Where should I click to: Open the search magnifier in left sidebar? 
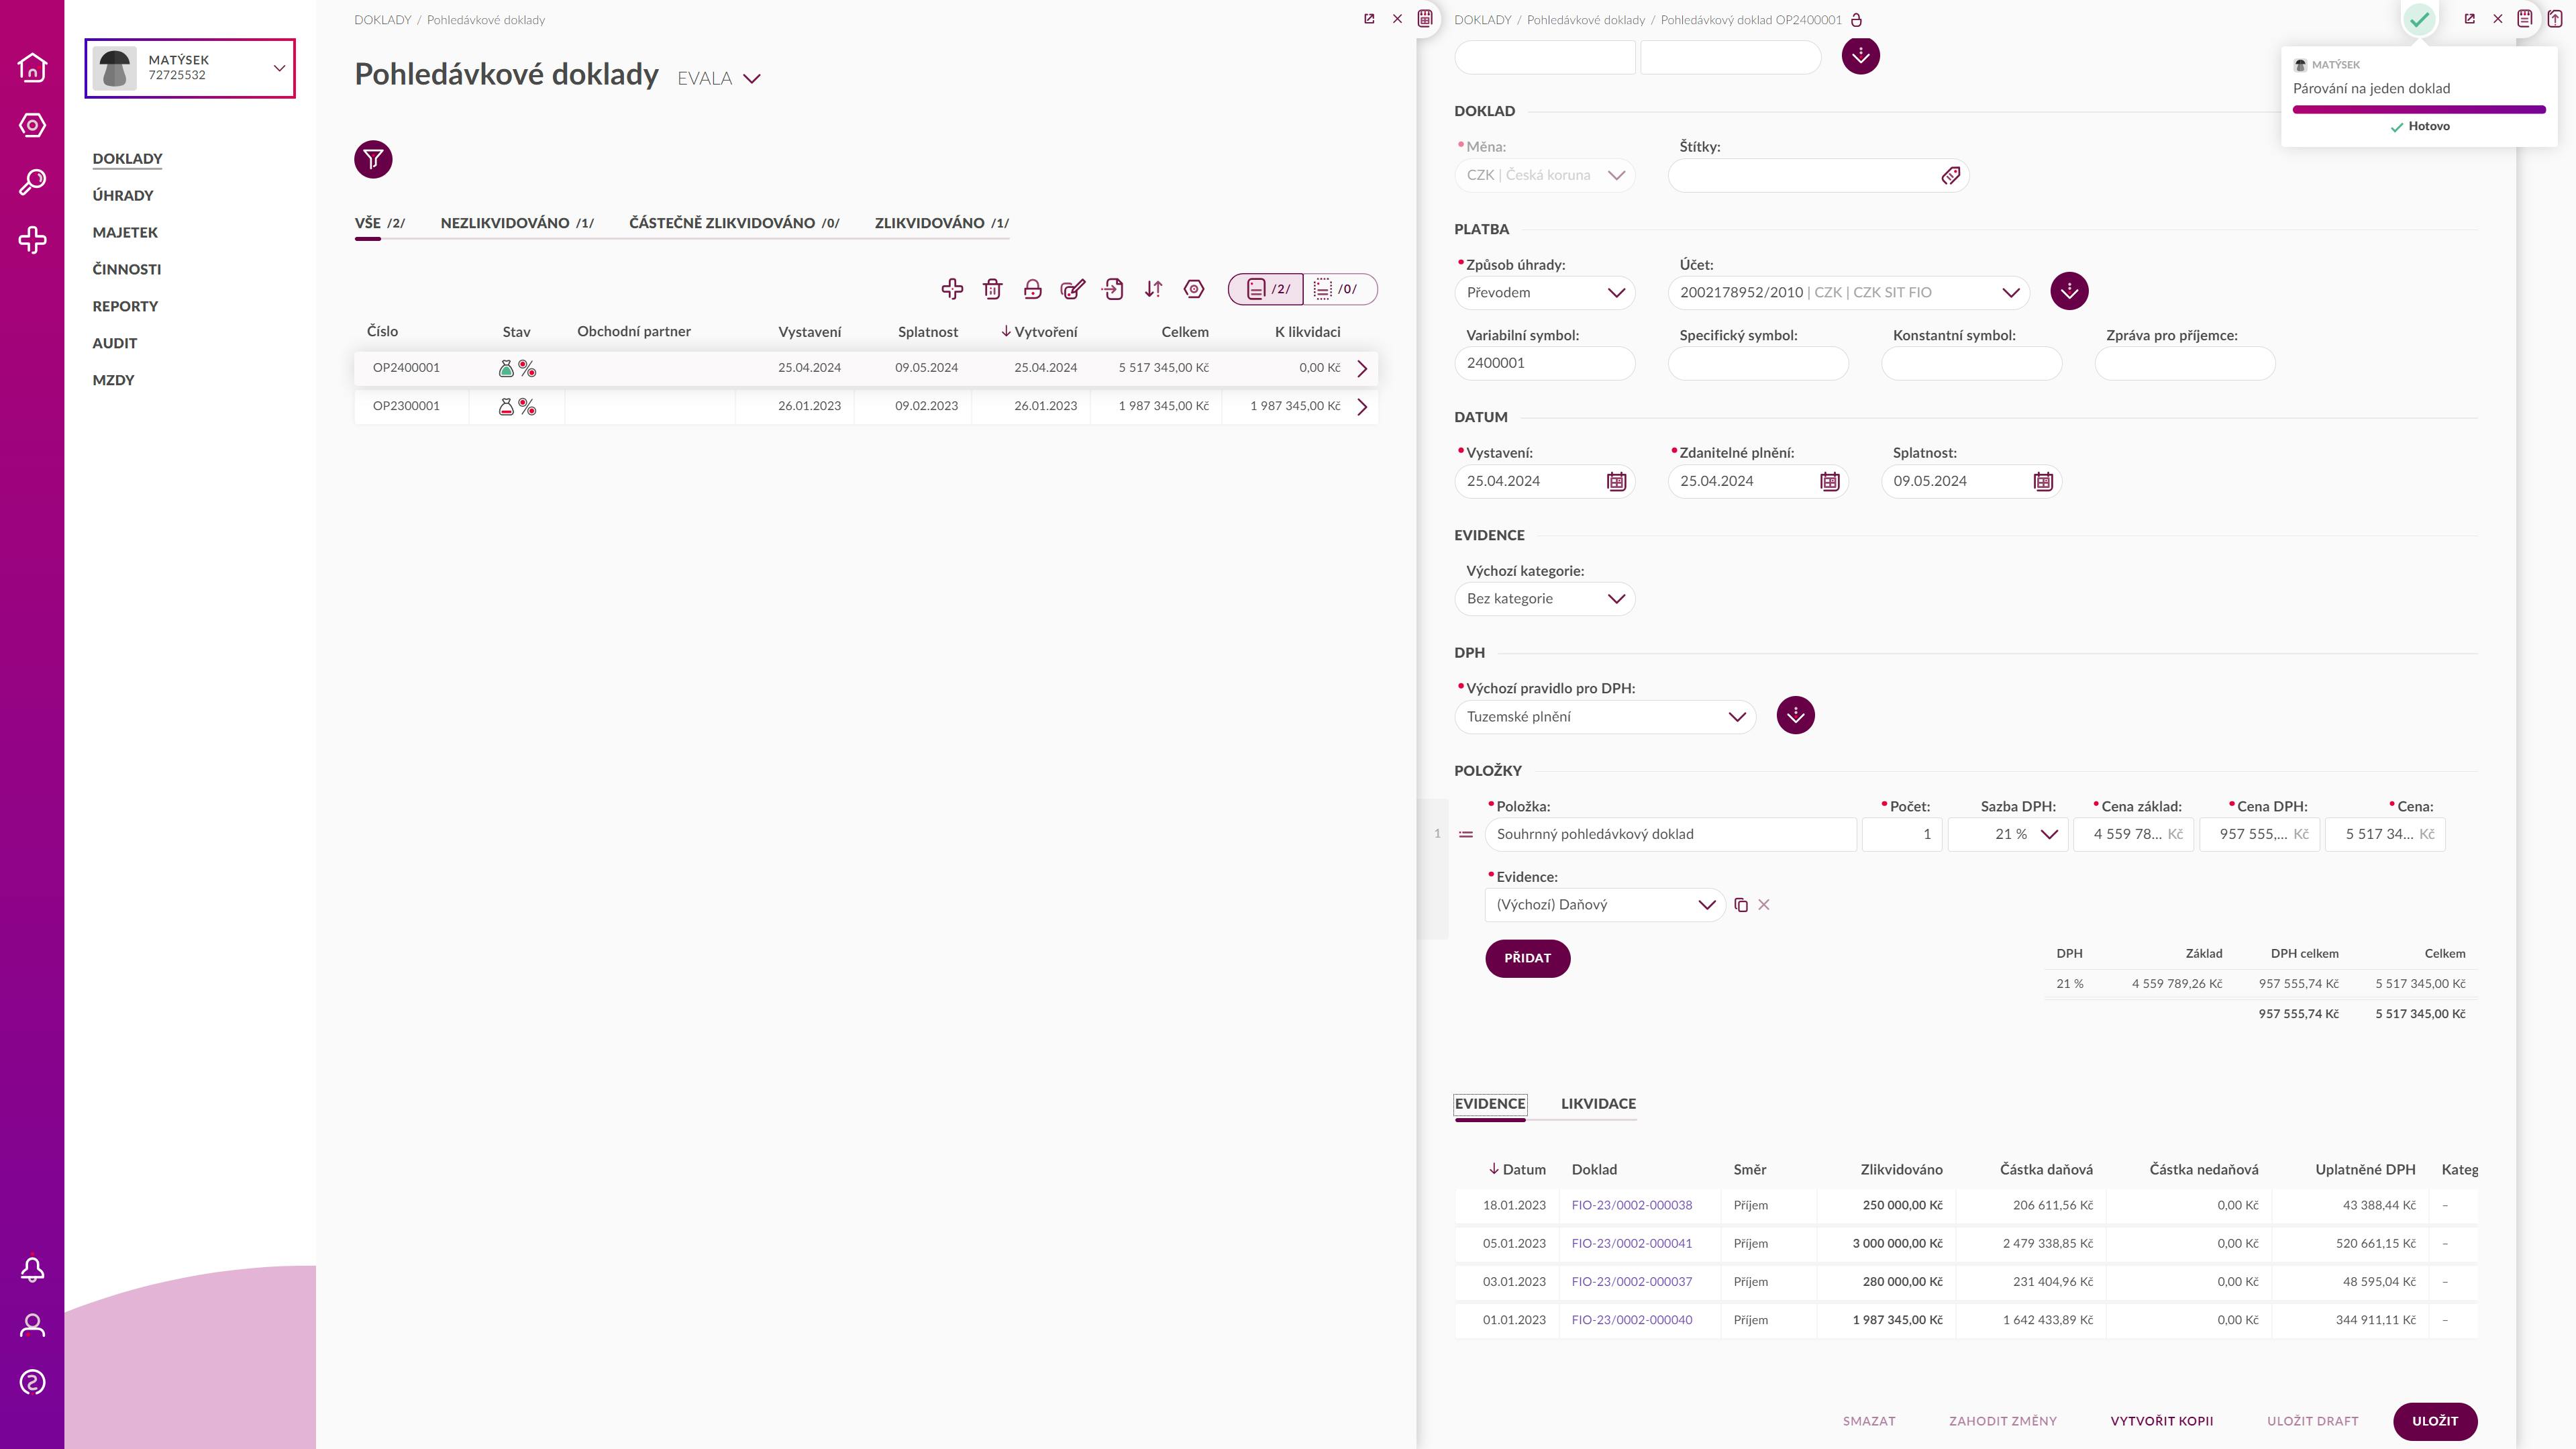point(32,182)
